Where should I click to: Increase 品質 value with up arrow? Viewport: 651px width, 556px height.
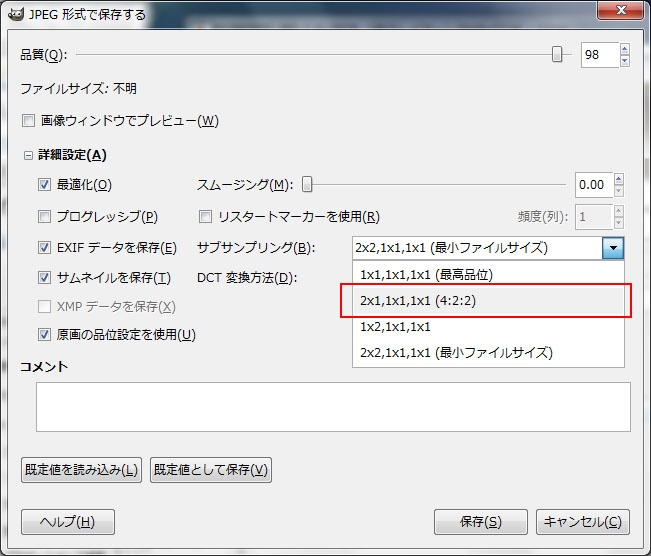pyautogui.click(x=625, y=49)
